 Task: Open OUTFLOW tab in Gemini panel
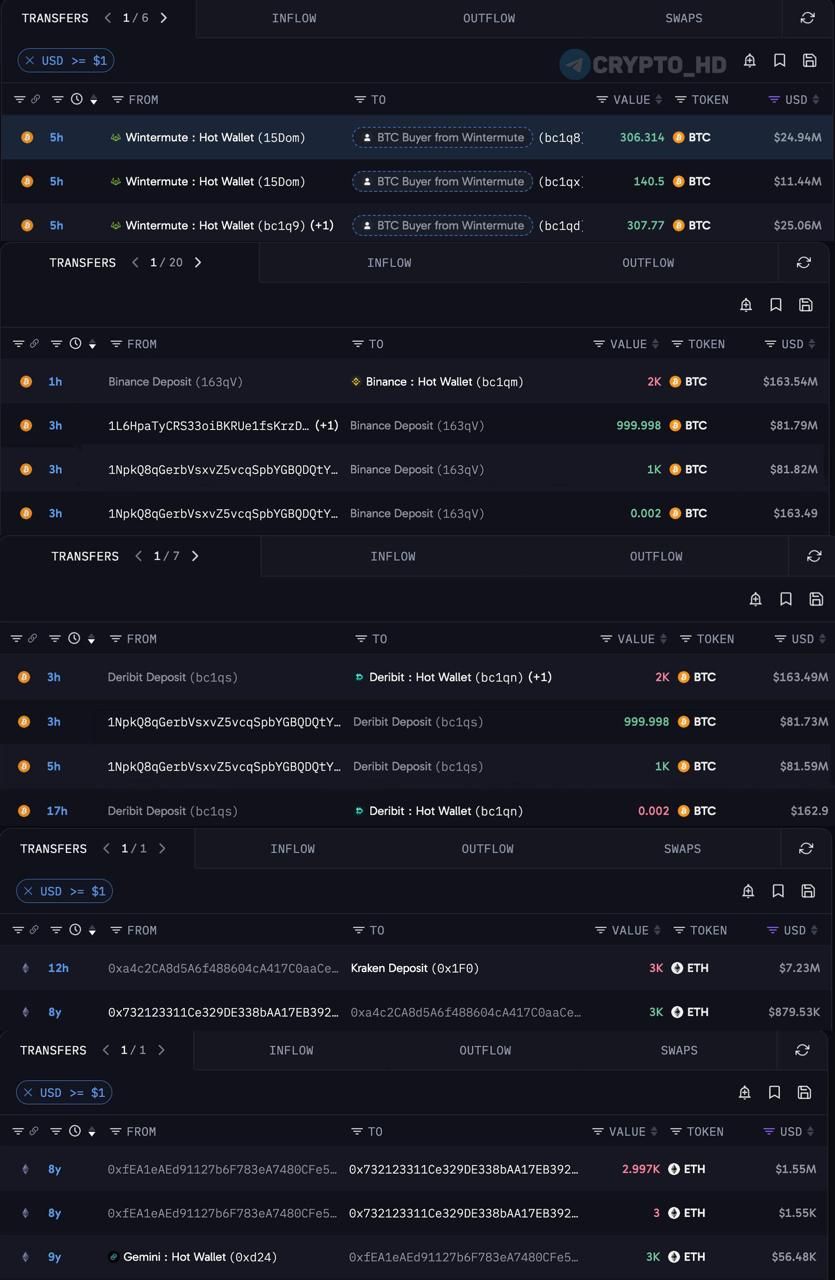[x=485, y=1050]
